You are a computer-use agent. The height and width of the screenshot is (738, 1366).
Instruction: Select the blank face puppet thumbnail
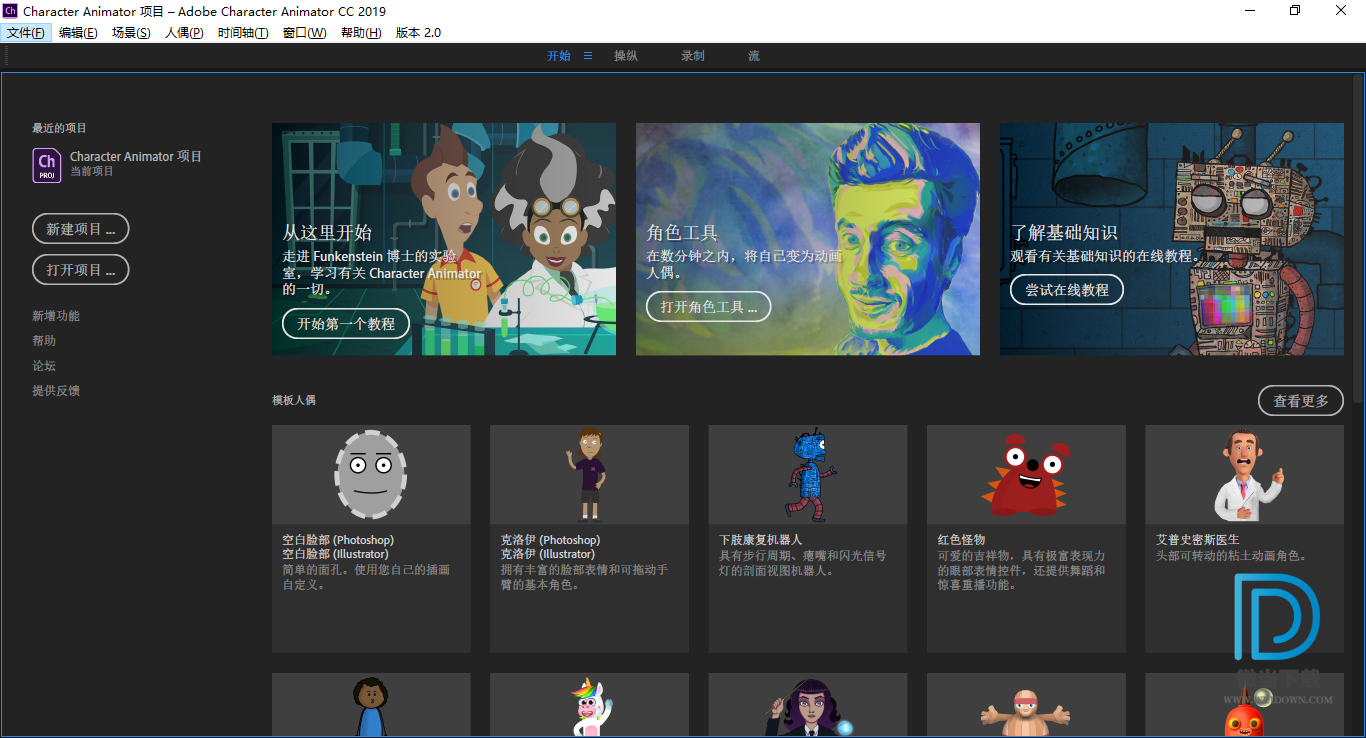[x=371, y=475]
